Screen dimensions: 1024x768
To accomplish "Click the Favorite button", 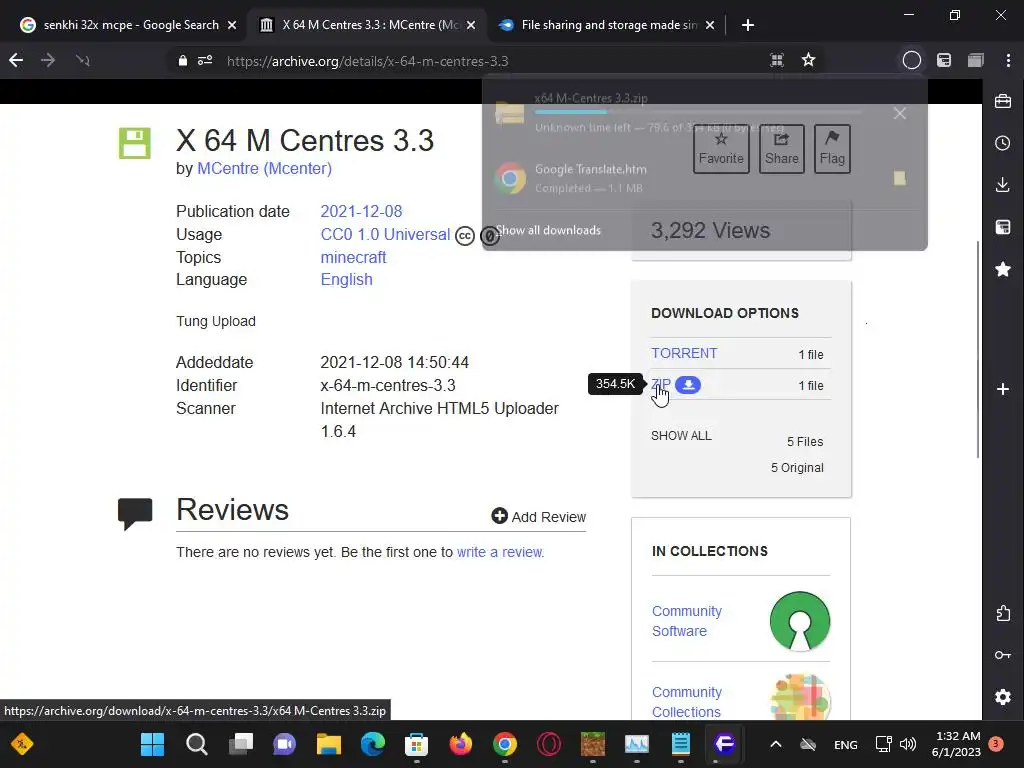I will point(721,149).
